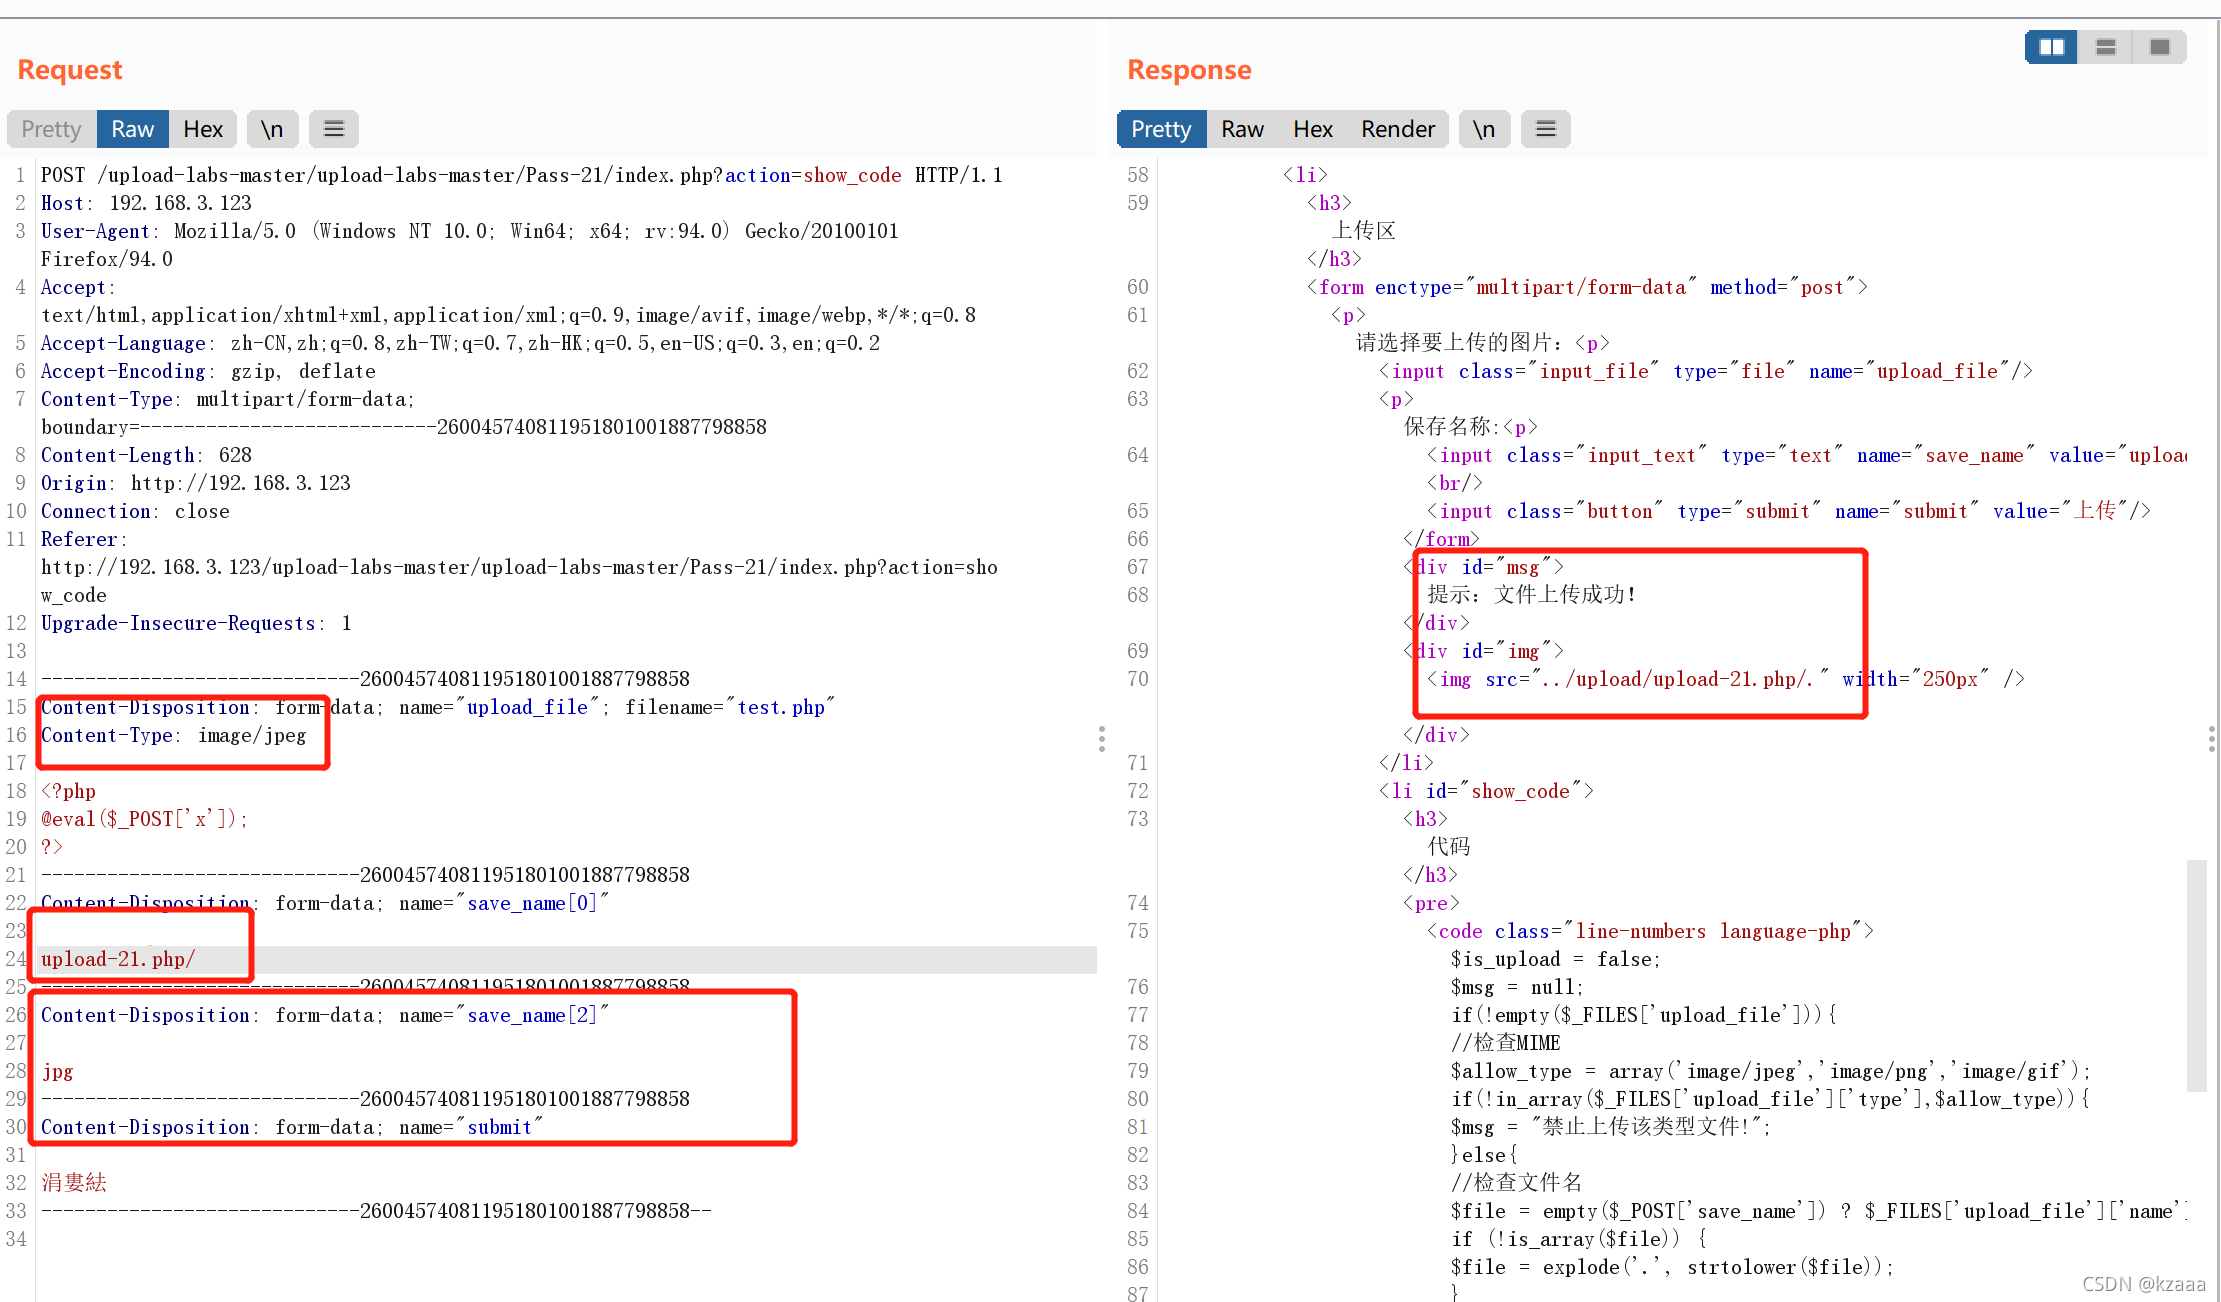2221x1302 pixels.
Task: Switch Request view to Hex
Action: tap(203, 129)
